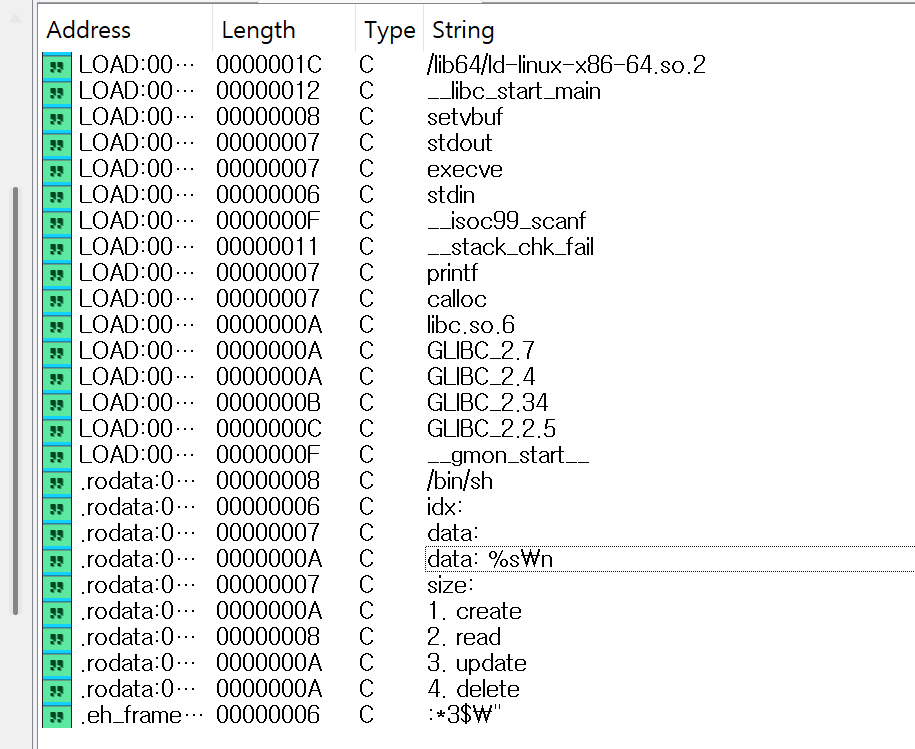Click the string icon beside '1. create' row
915x749 pixels.
57,611
